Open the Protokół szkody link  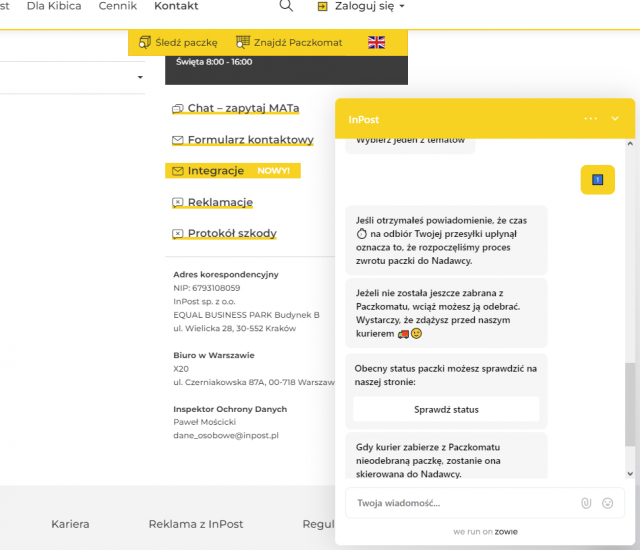[232, 233]
